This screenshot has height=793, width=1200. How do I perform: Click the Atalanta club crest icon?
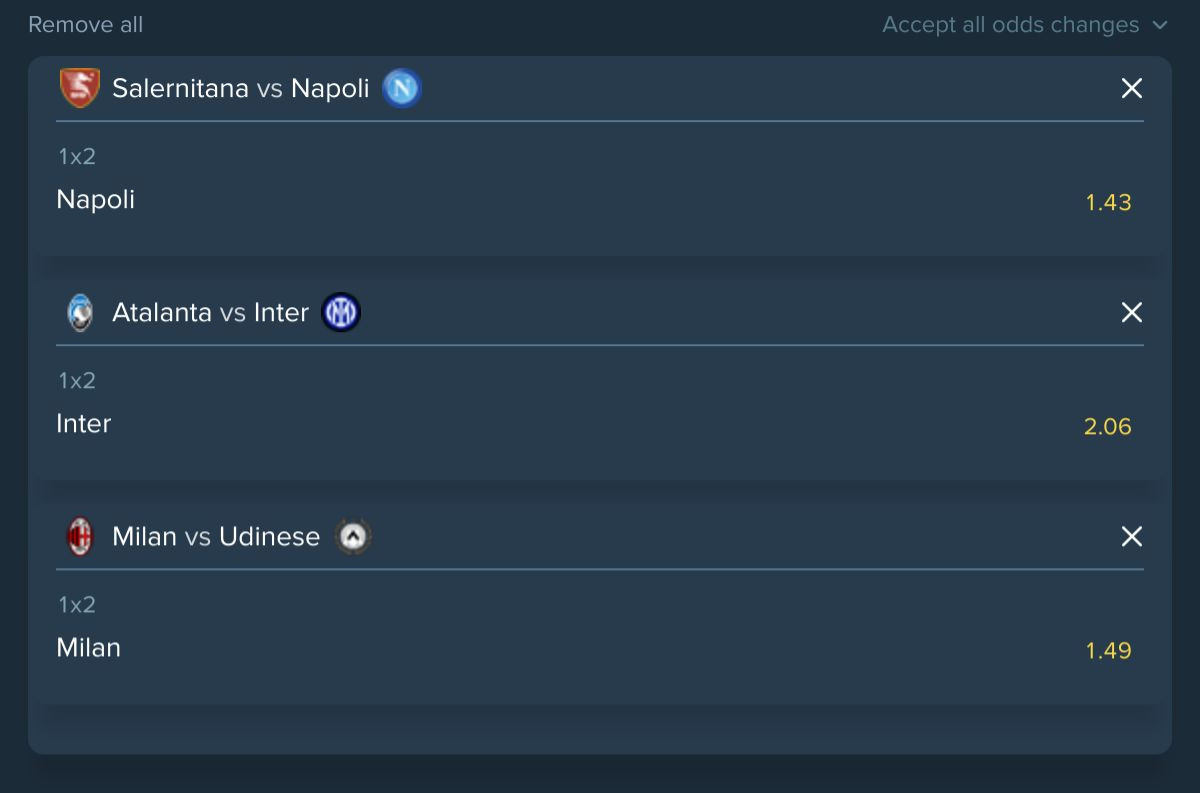pos(80,312)
